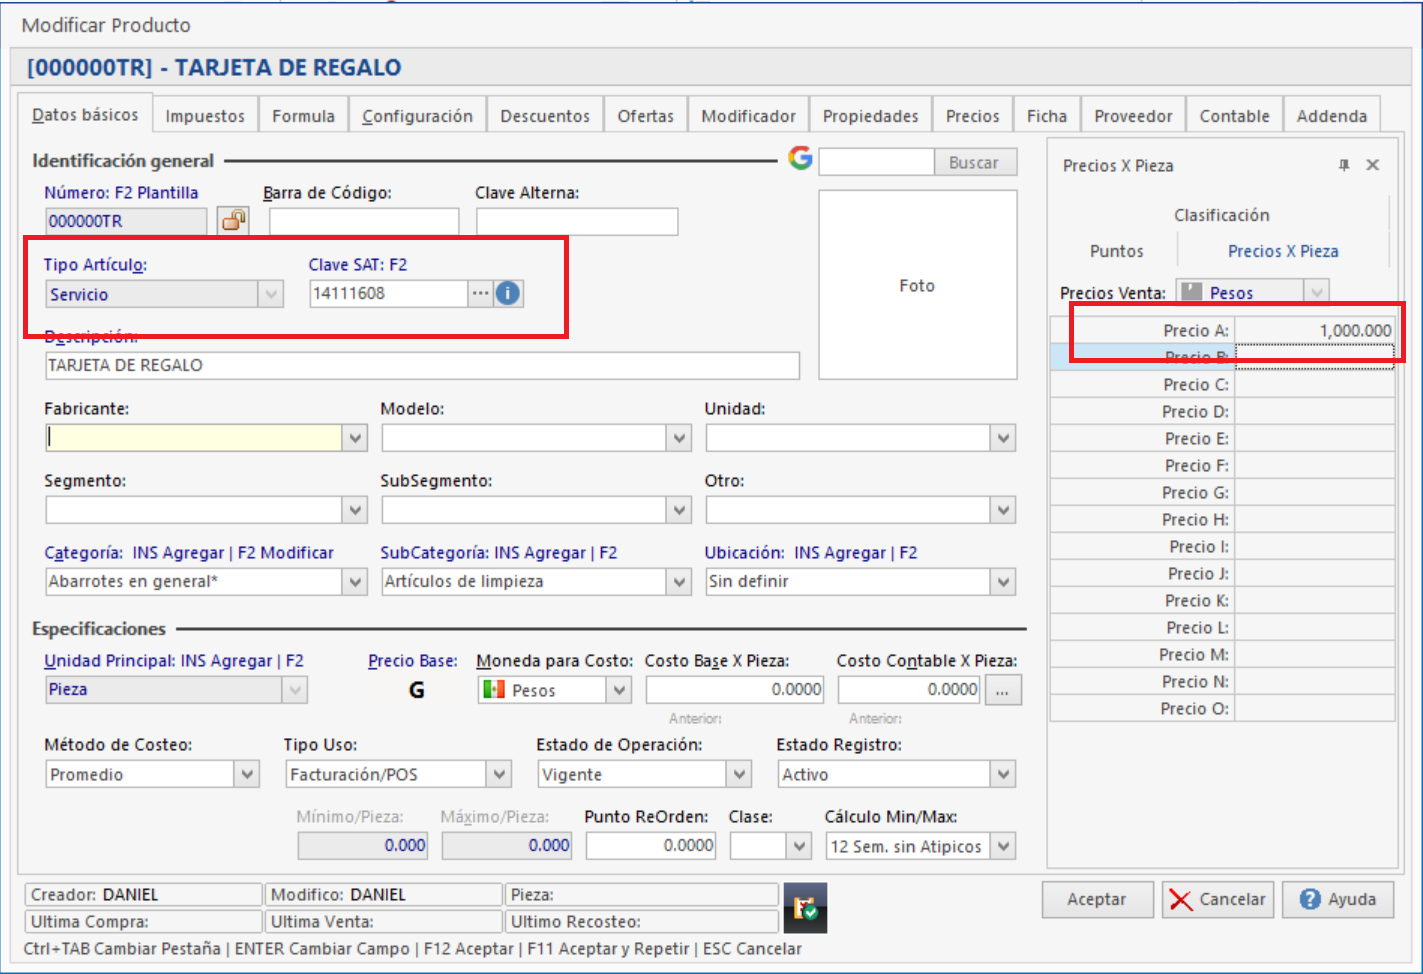
Task: Click the Foto image placeholder
Action: pos(917,286)
